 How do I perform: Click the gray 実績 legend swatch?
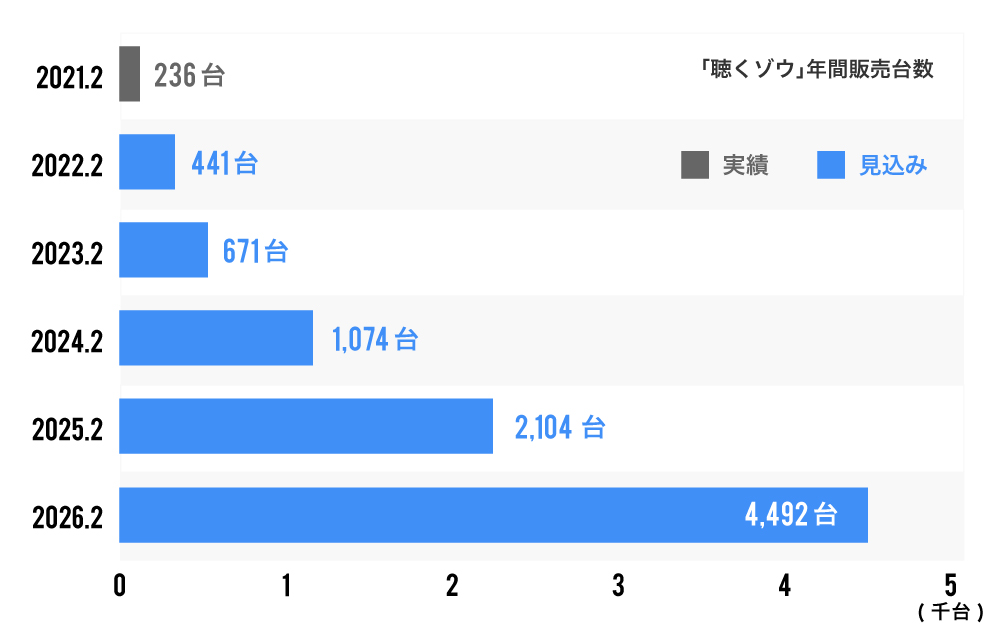coord(694,165)
